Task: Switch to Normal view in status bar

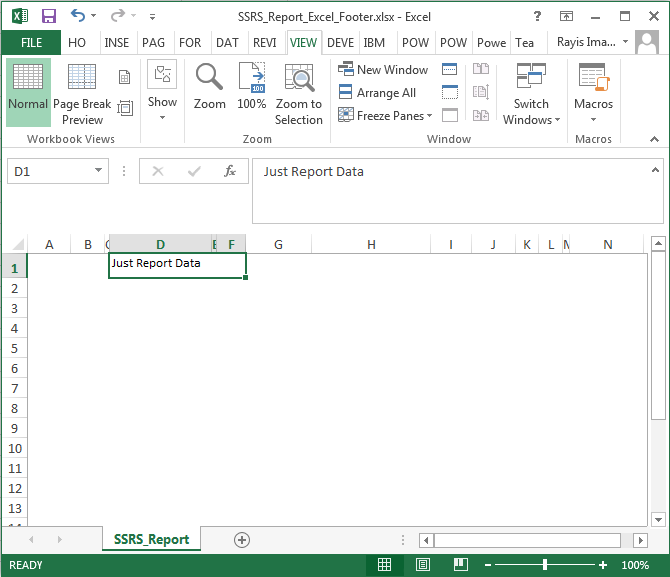Action: point(384,565)
